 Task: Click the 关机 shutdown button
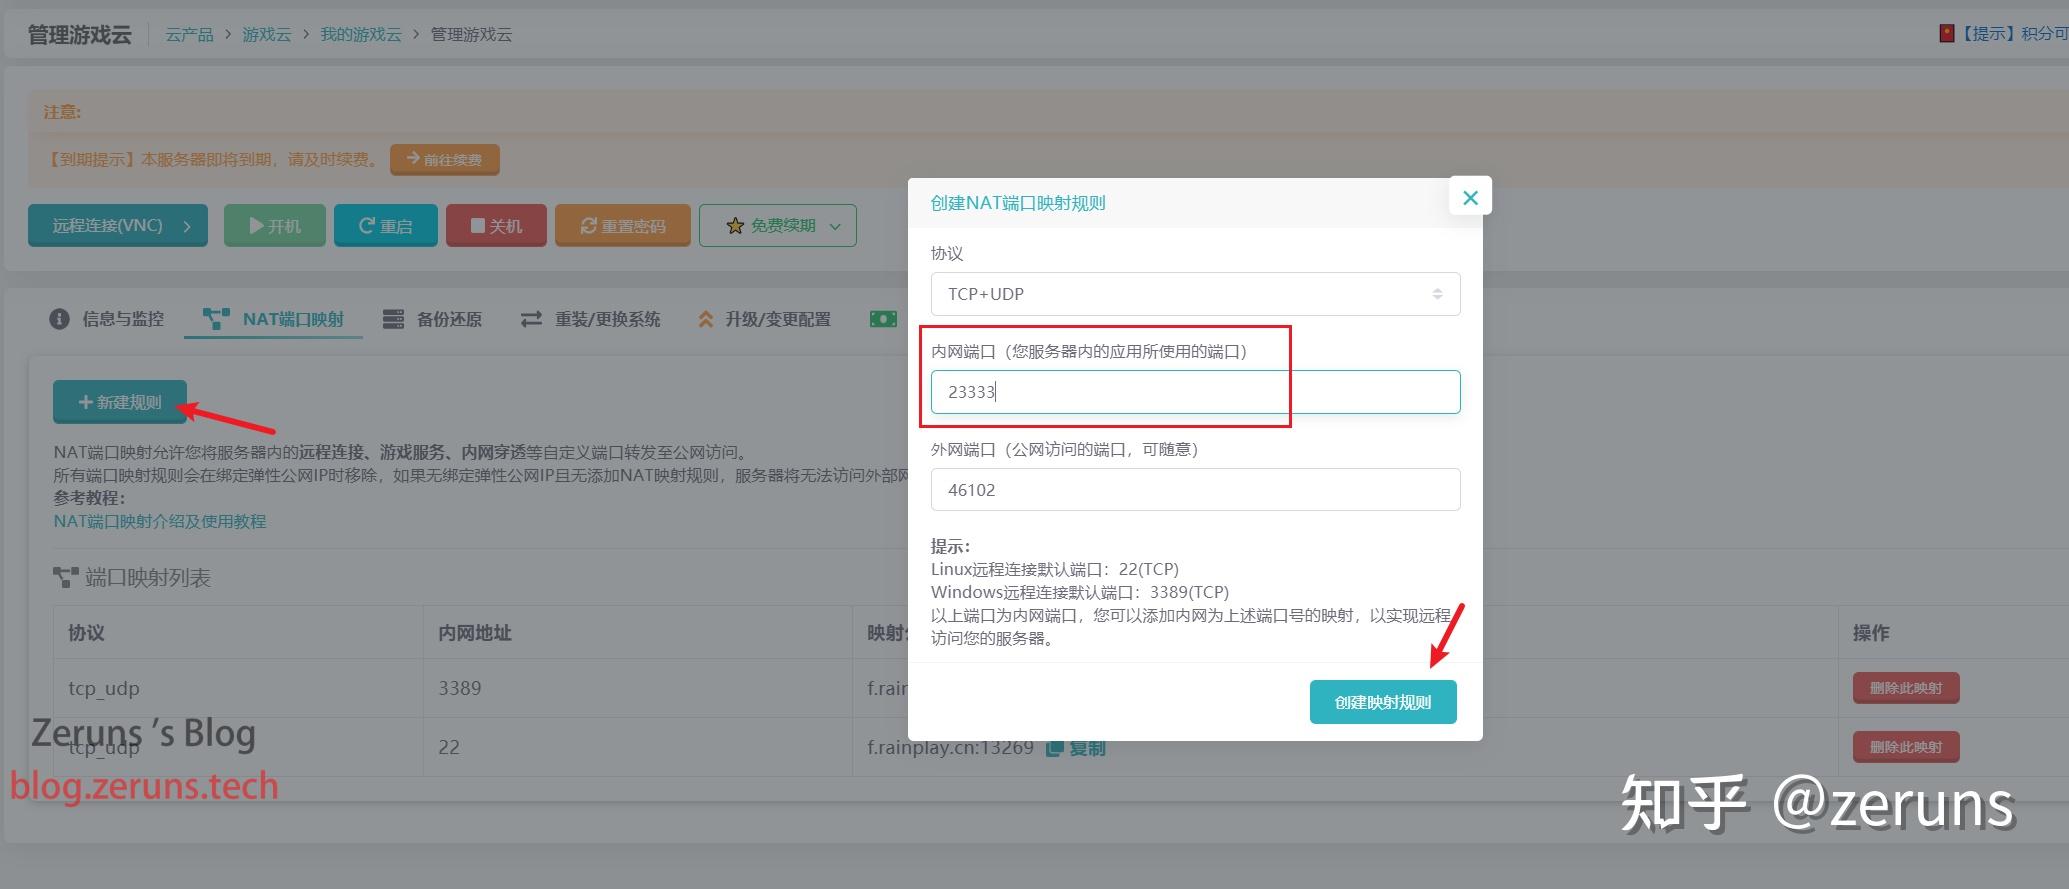[496, 226]
